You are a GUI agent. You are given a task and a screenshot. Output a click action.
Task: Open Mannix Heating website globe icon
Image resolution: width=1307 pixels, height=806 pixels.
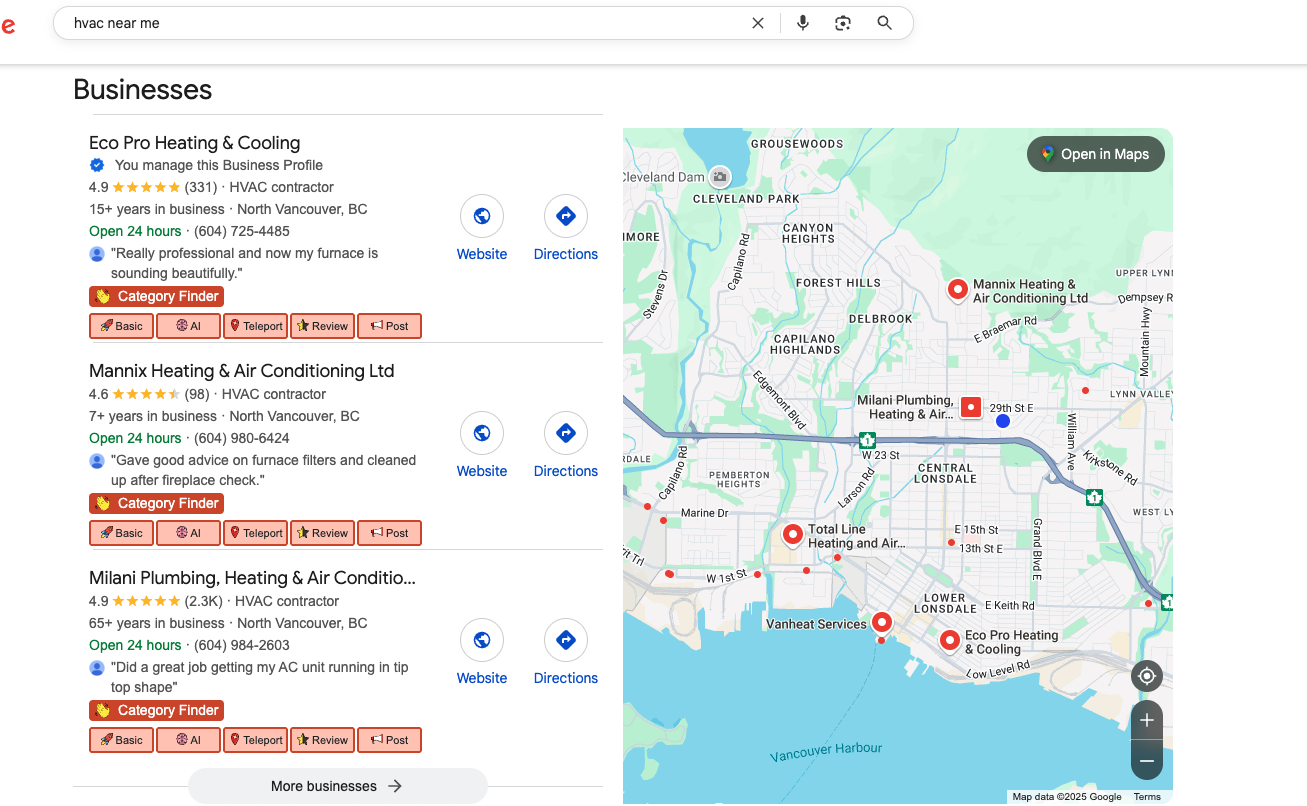[x=482, y=433]
